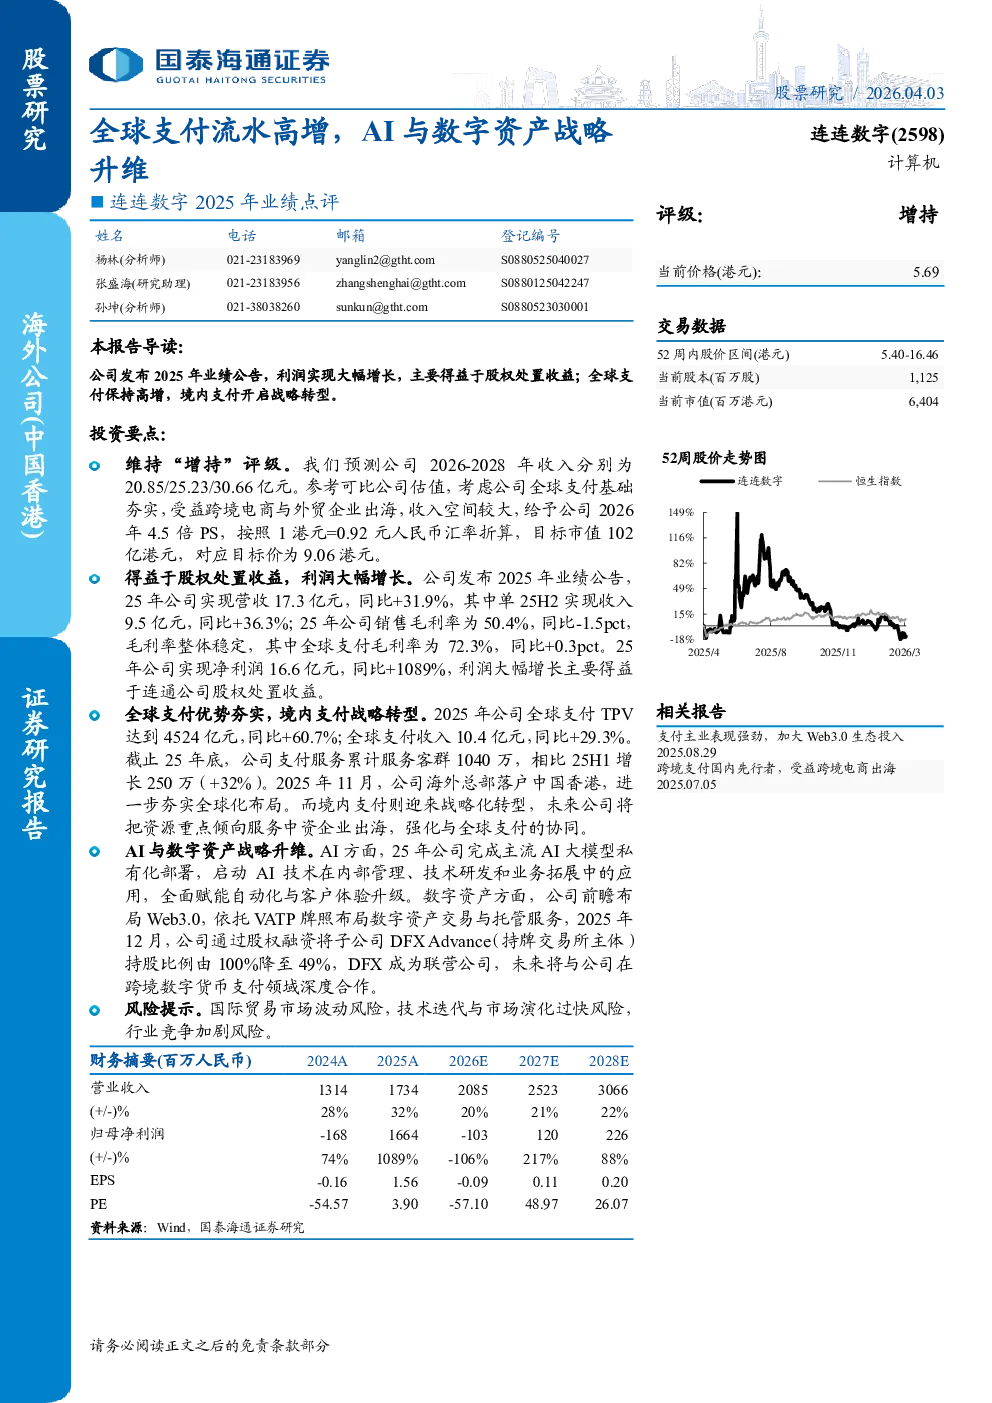Click the bullet icon beside 全球支付优势夯实
The image size is (992, 1403).
95,715
